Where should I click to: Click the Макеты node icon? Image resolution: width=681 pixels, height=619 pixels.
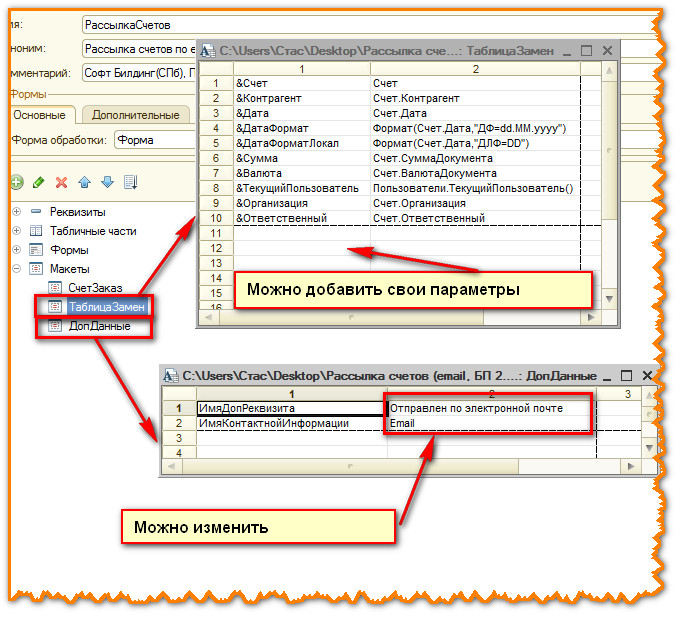[36, 270]
